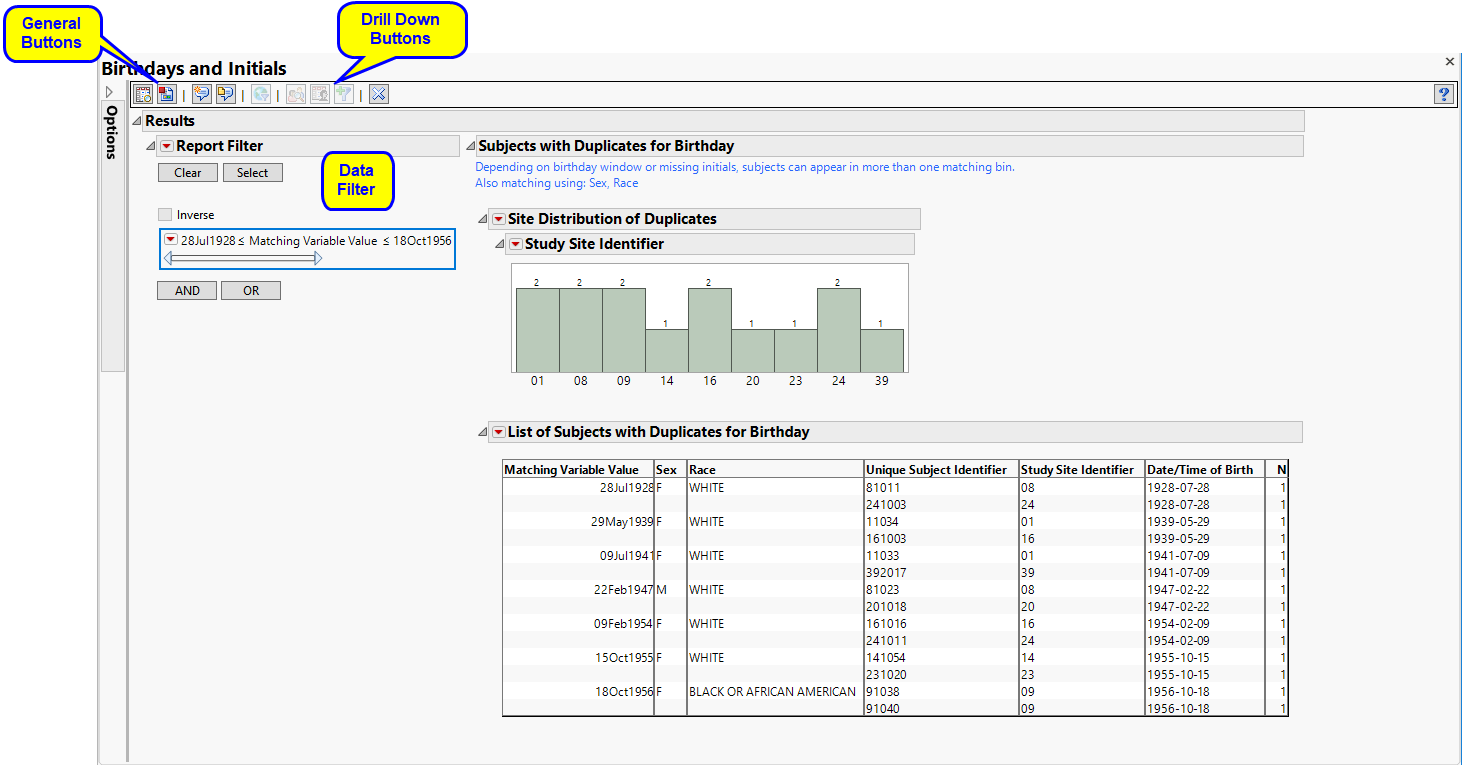Click the globe filter toolbar icon
The height and width of the screenshot is (765, 1462).
260,94
